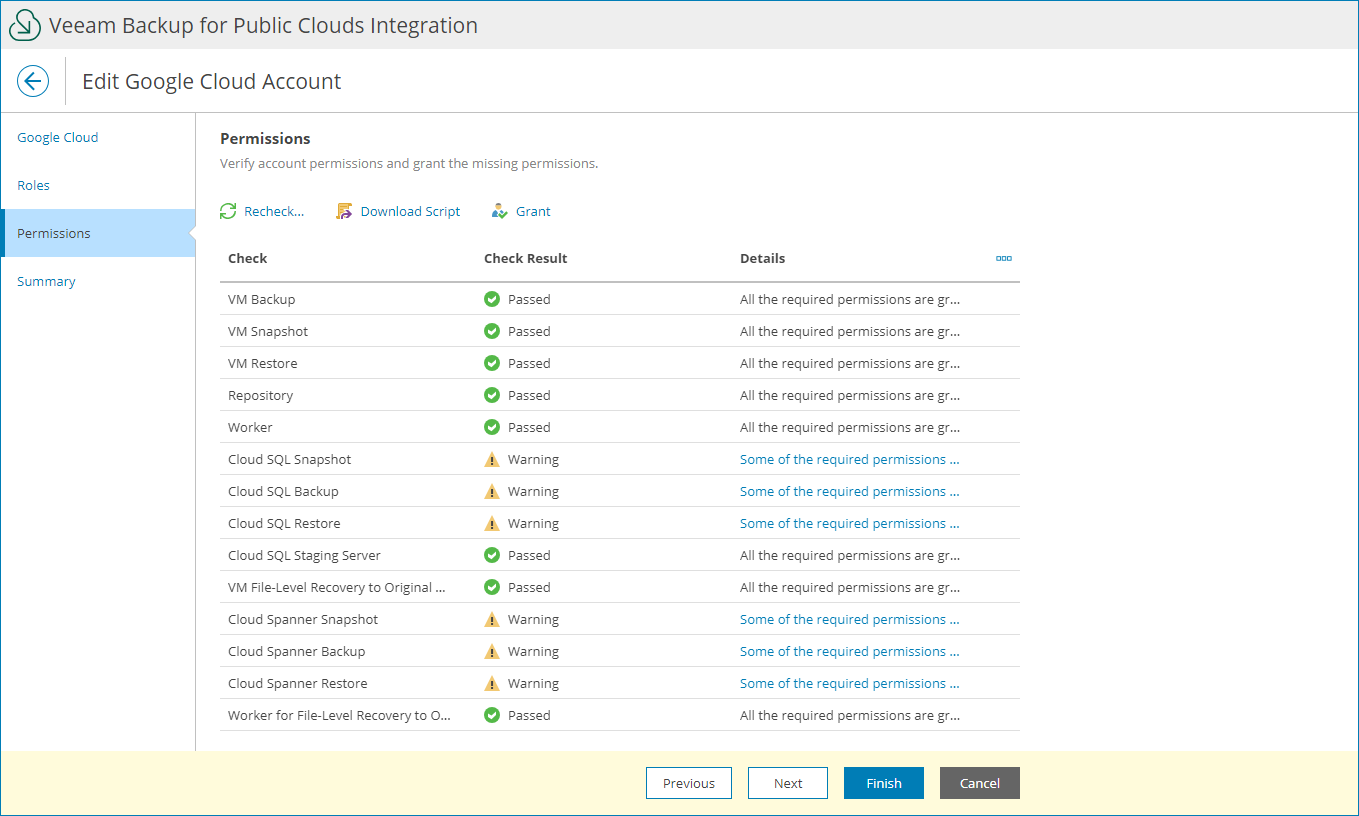Cancel editing the Google Cloud account
Viewport: 1359px width, 816px height.
[979, 783]
